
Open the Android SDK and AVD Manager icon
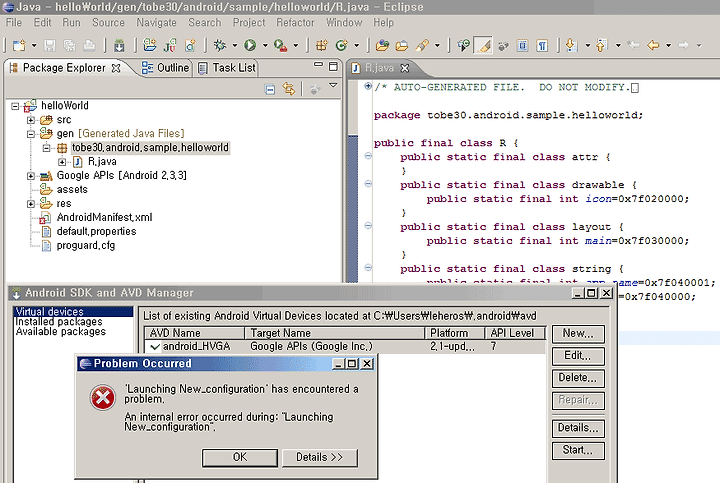119,45
